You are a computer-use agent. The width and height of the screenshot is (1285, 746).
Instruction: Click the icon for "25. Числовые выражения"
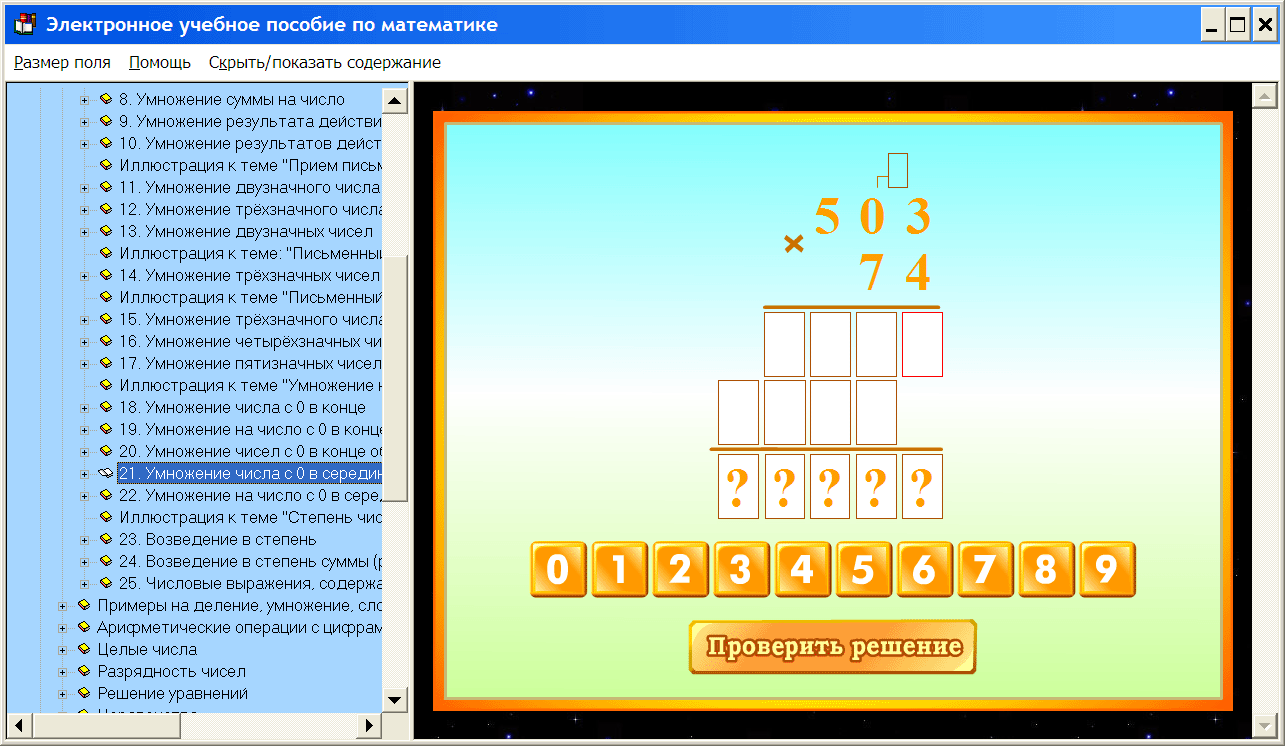(x=106, y=583)
